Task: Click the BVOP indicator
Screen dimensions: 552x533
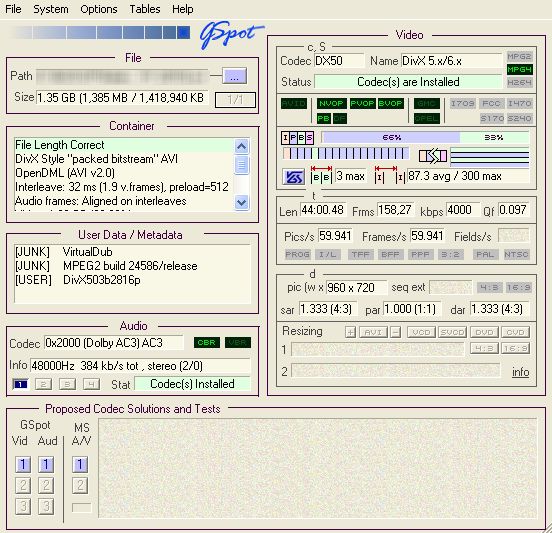Action: (390, 104)
